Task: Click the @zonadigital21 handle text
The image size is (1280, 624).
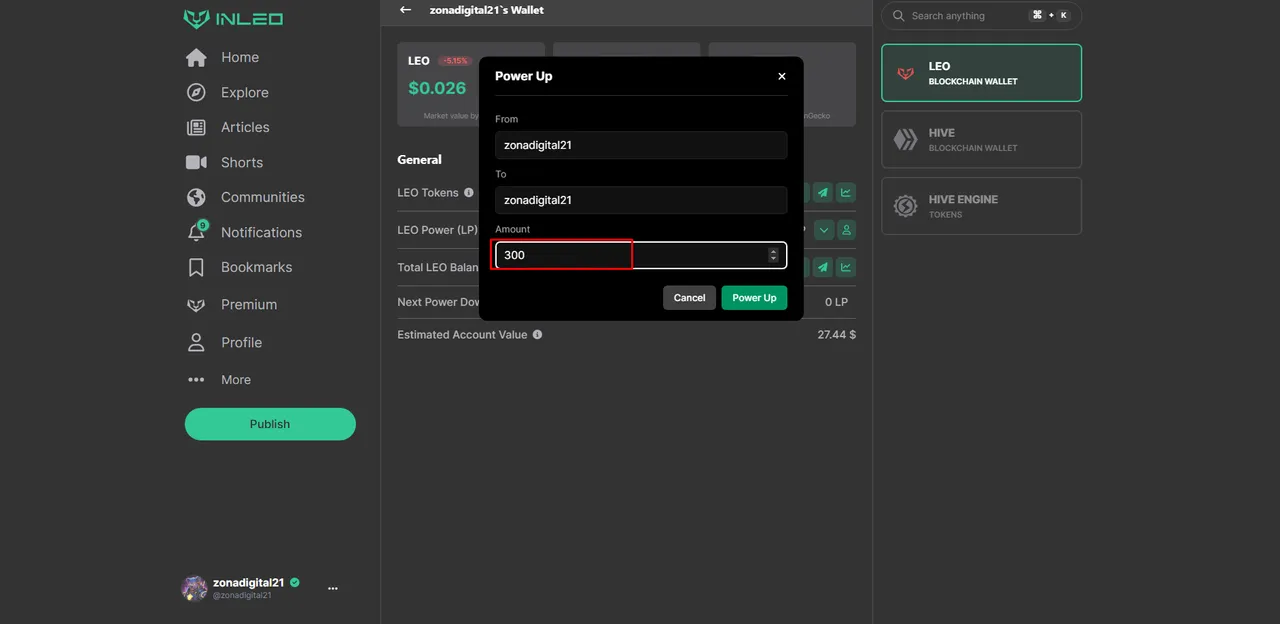Action: tap(242, 595)
